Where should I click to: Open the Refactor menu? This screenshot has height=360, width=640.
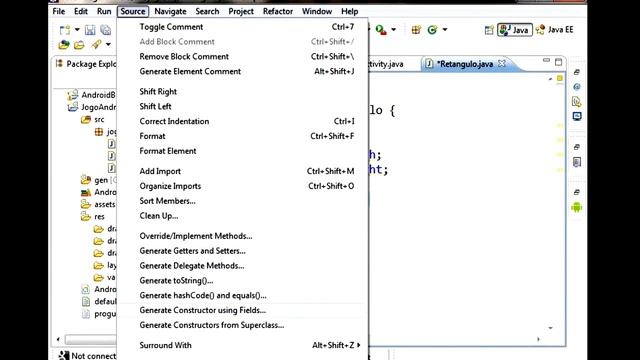(278, 11)
